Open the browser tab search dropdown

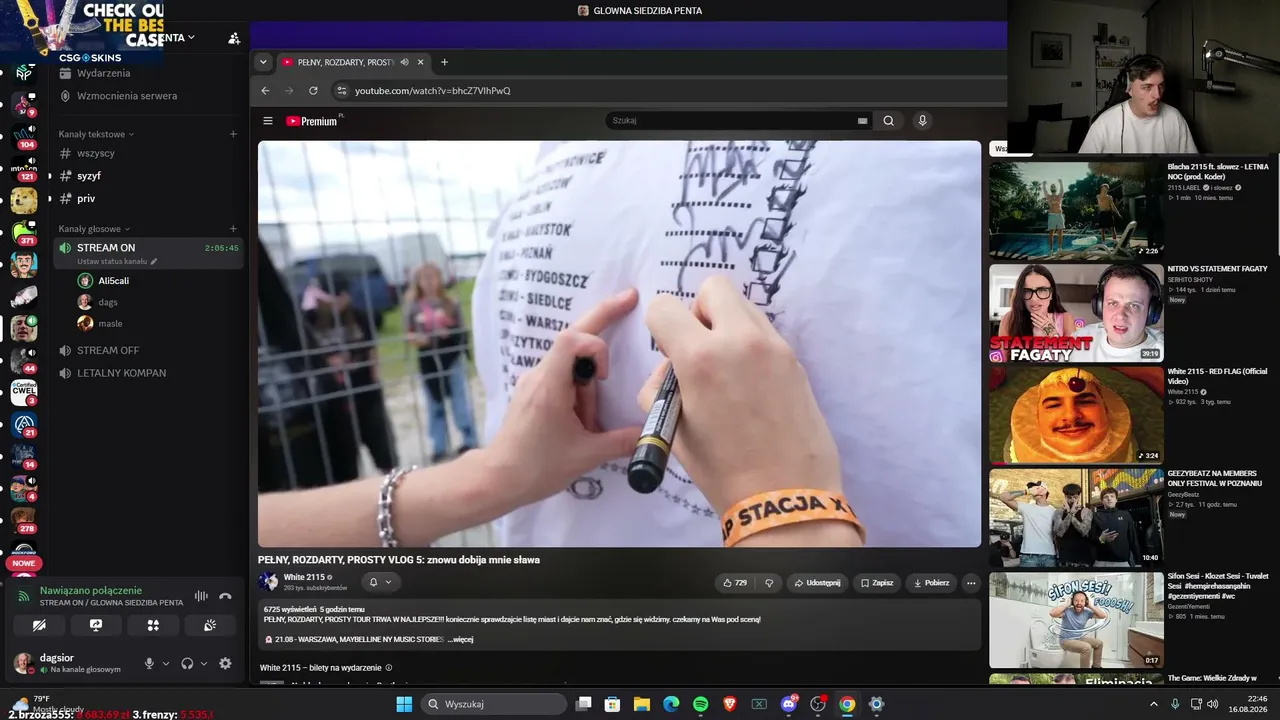(x=263, y=62)
